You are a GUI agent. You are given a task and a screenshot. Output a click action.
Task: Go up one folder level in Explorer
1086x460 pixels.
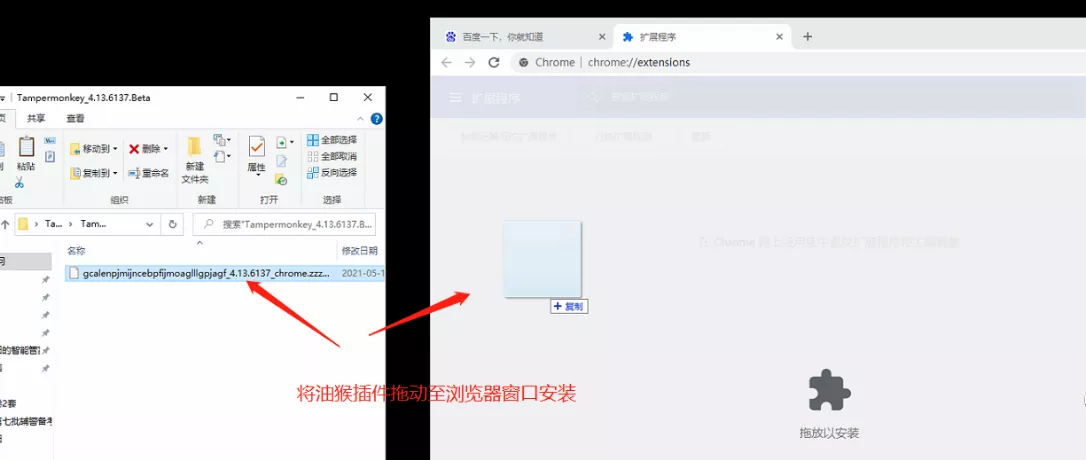coord(3,224)
